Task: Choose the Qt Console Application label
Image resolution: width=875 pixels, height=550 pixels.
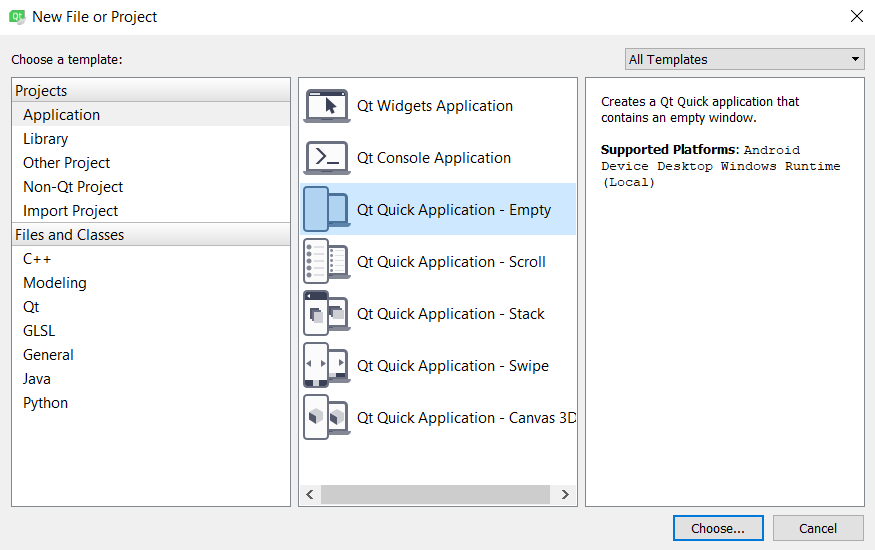Action: [x=434, y=158]
